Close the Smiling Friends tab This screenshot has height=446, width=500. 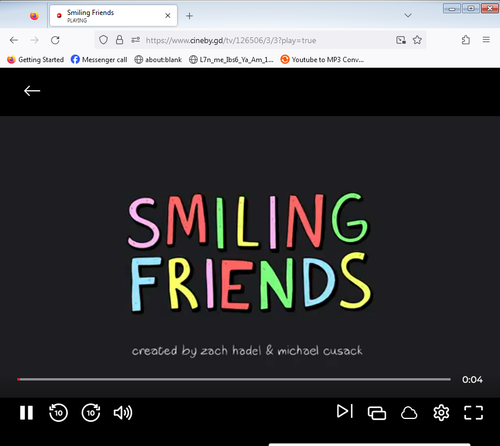(168, 16)
